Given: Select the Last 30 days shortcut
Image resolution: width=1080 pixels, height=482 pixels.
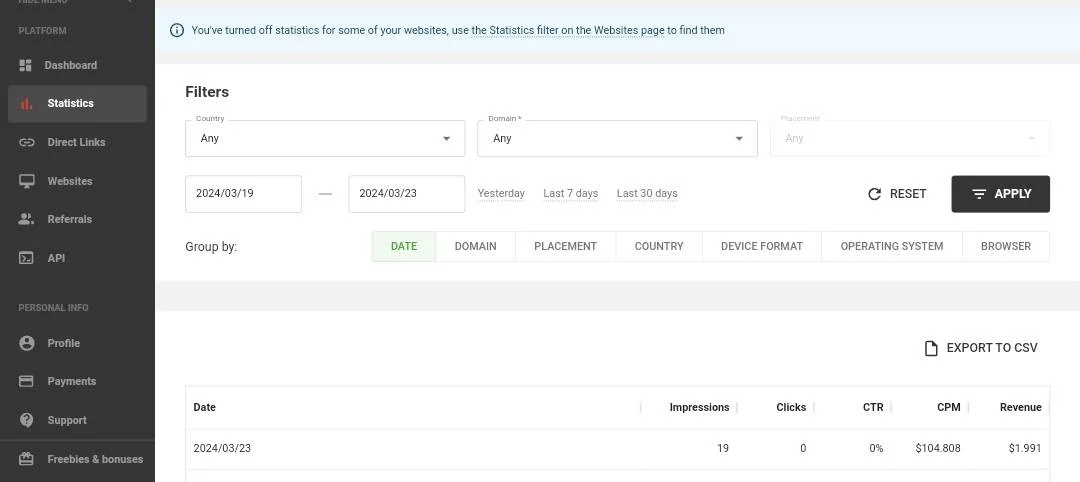Looking at the screenshot, I should pos(647,193).
